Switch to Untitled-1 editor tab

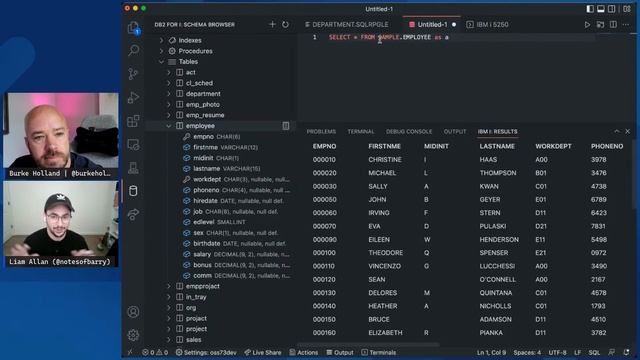432,24
